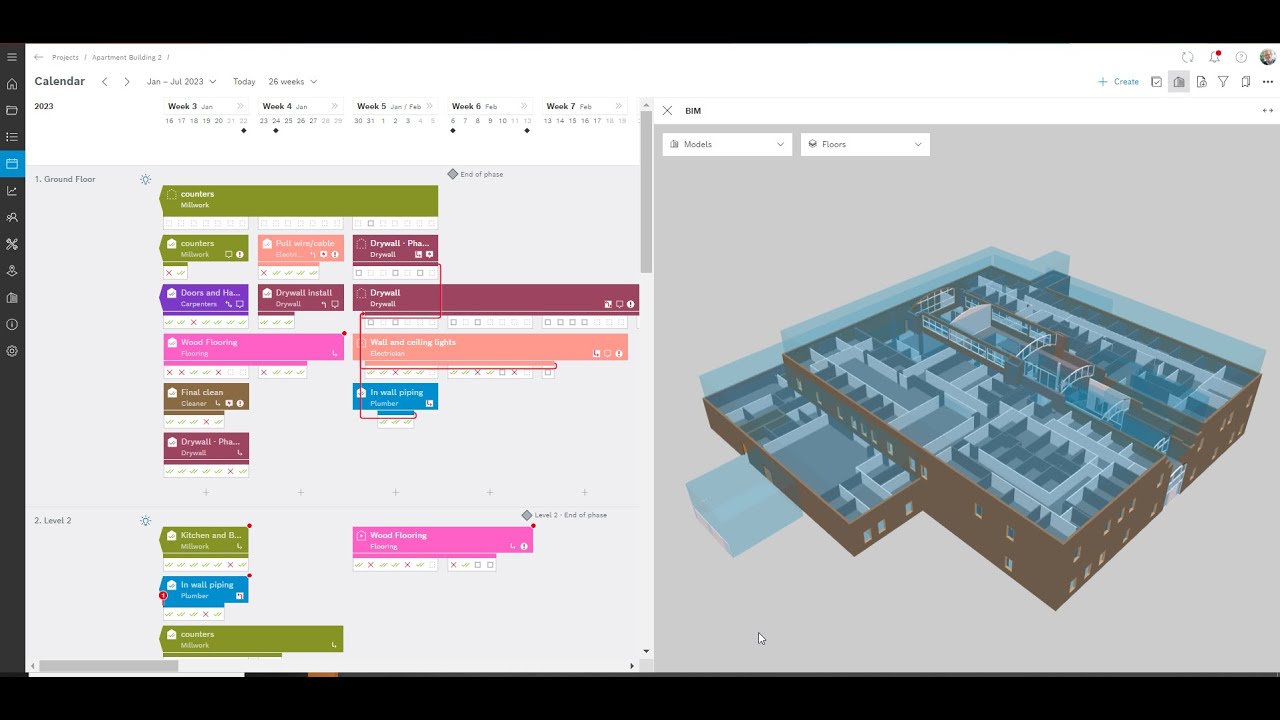Image resolution: width=1280 pixels, height=720 pixels.
Task: Click the calendar horizontal scrollbar thumb
Action: pyautogui.click(x=109, y=666)
